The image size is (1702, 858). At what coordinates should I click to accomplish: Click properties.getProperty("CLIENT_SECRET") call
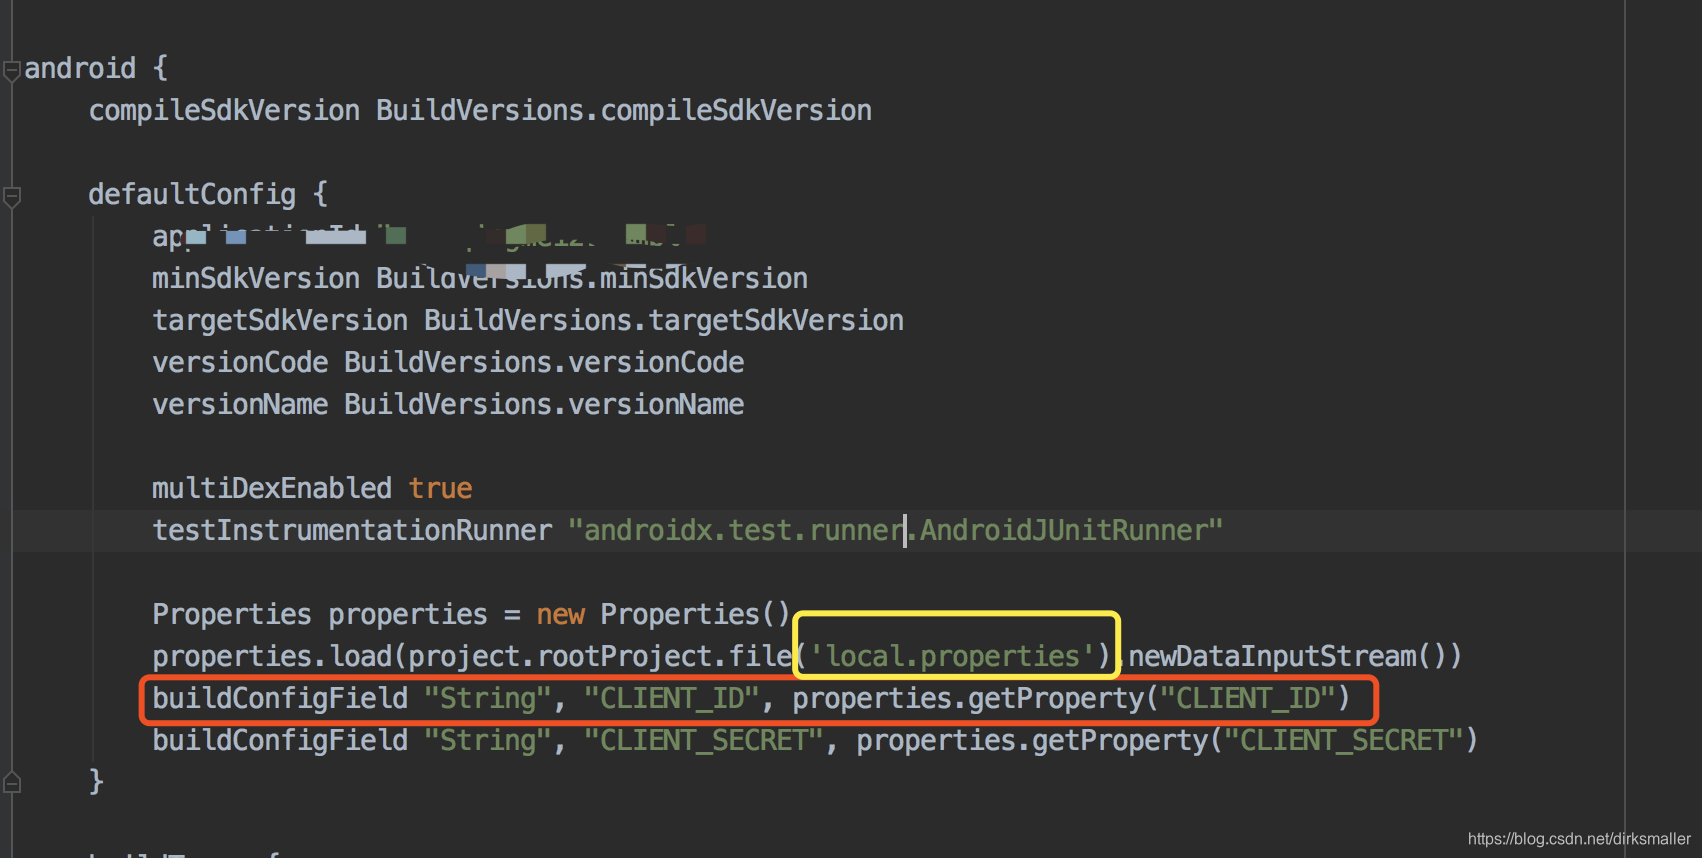pyautogui.click(x=1167, y=740)
